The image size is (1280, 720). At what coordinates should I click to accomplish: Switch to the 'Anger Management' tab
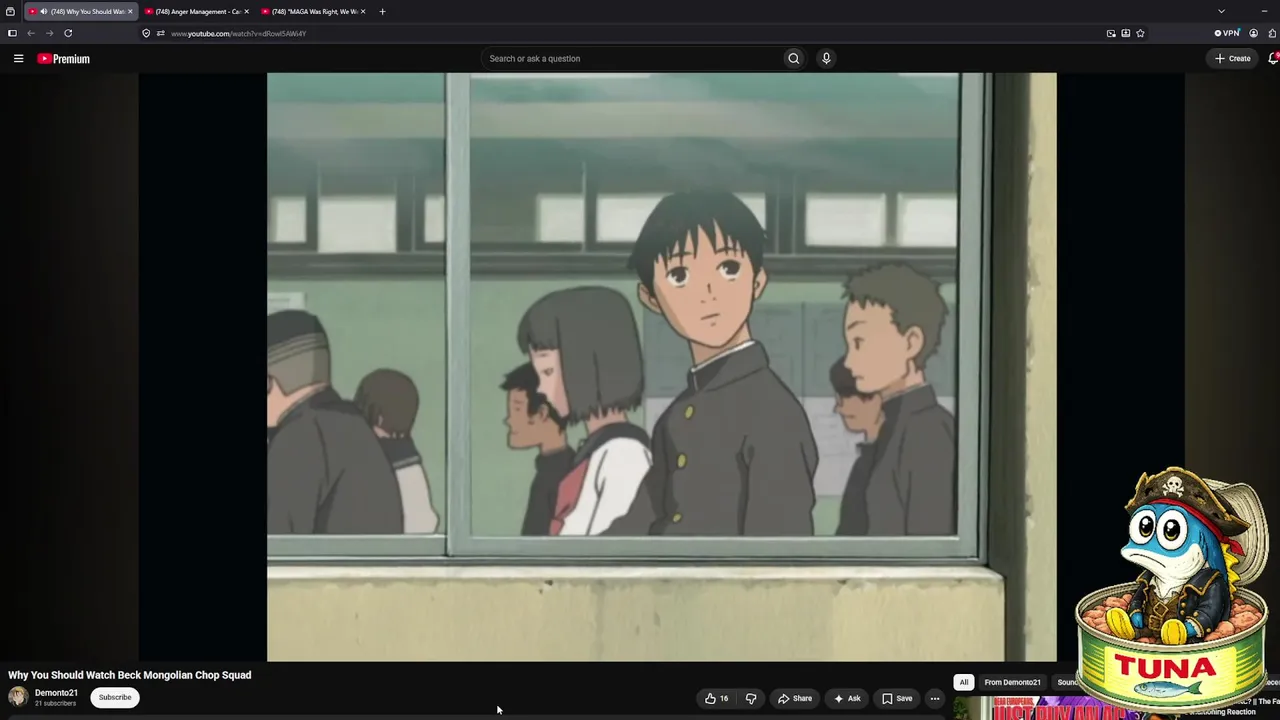pyautogui.click(x=197, y=11)
